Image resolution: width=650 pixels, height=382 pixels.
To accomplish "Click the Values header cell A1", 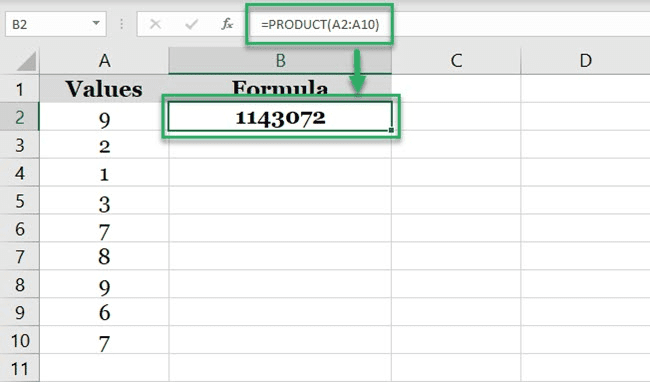I will click(104, 89).
